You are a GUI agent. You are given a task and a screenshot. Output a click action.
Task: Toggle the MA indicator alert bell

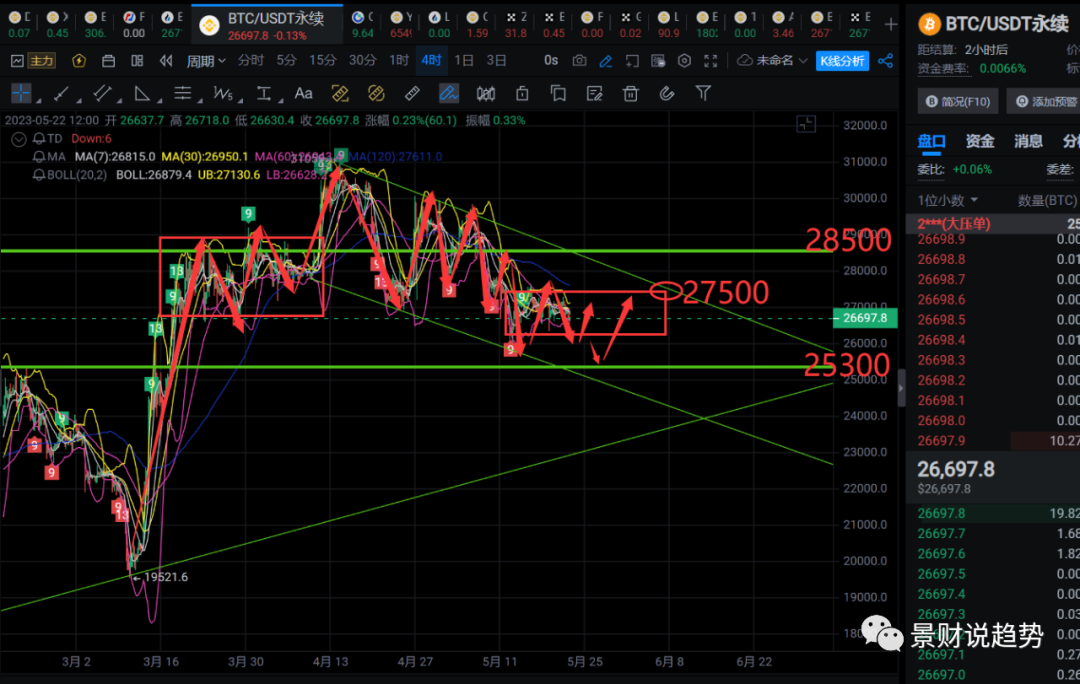point(39,156)
